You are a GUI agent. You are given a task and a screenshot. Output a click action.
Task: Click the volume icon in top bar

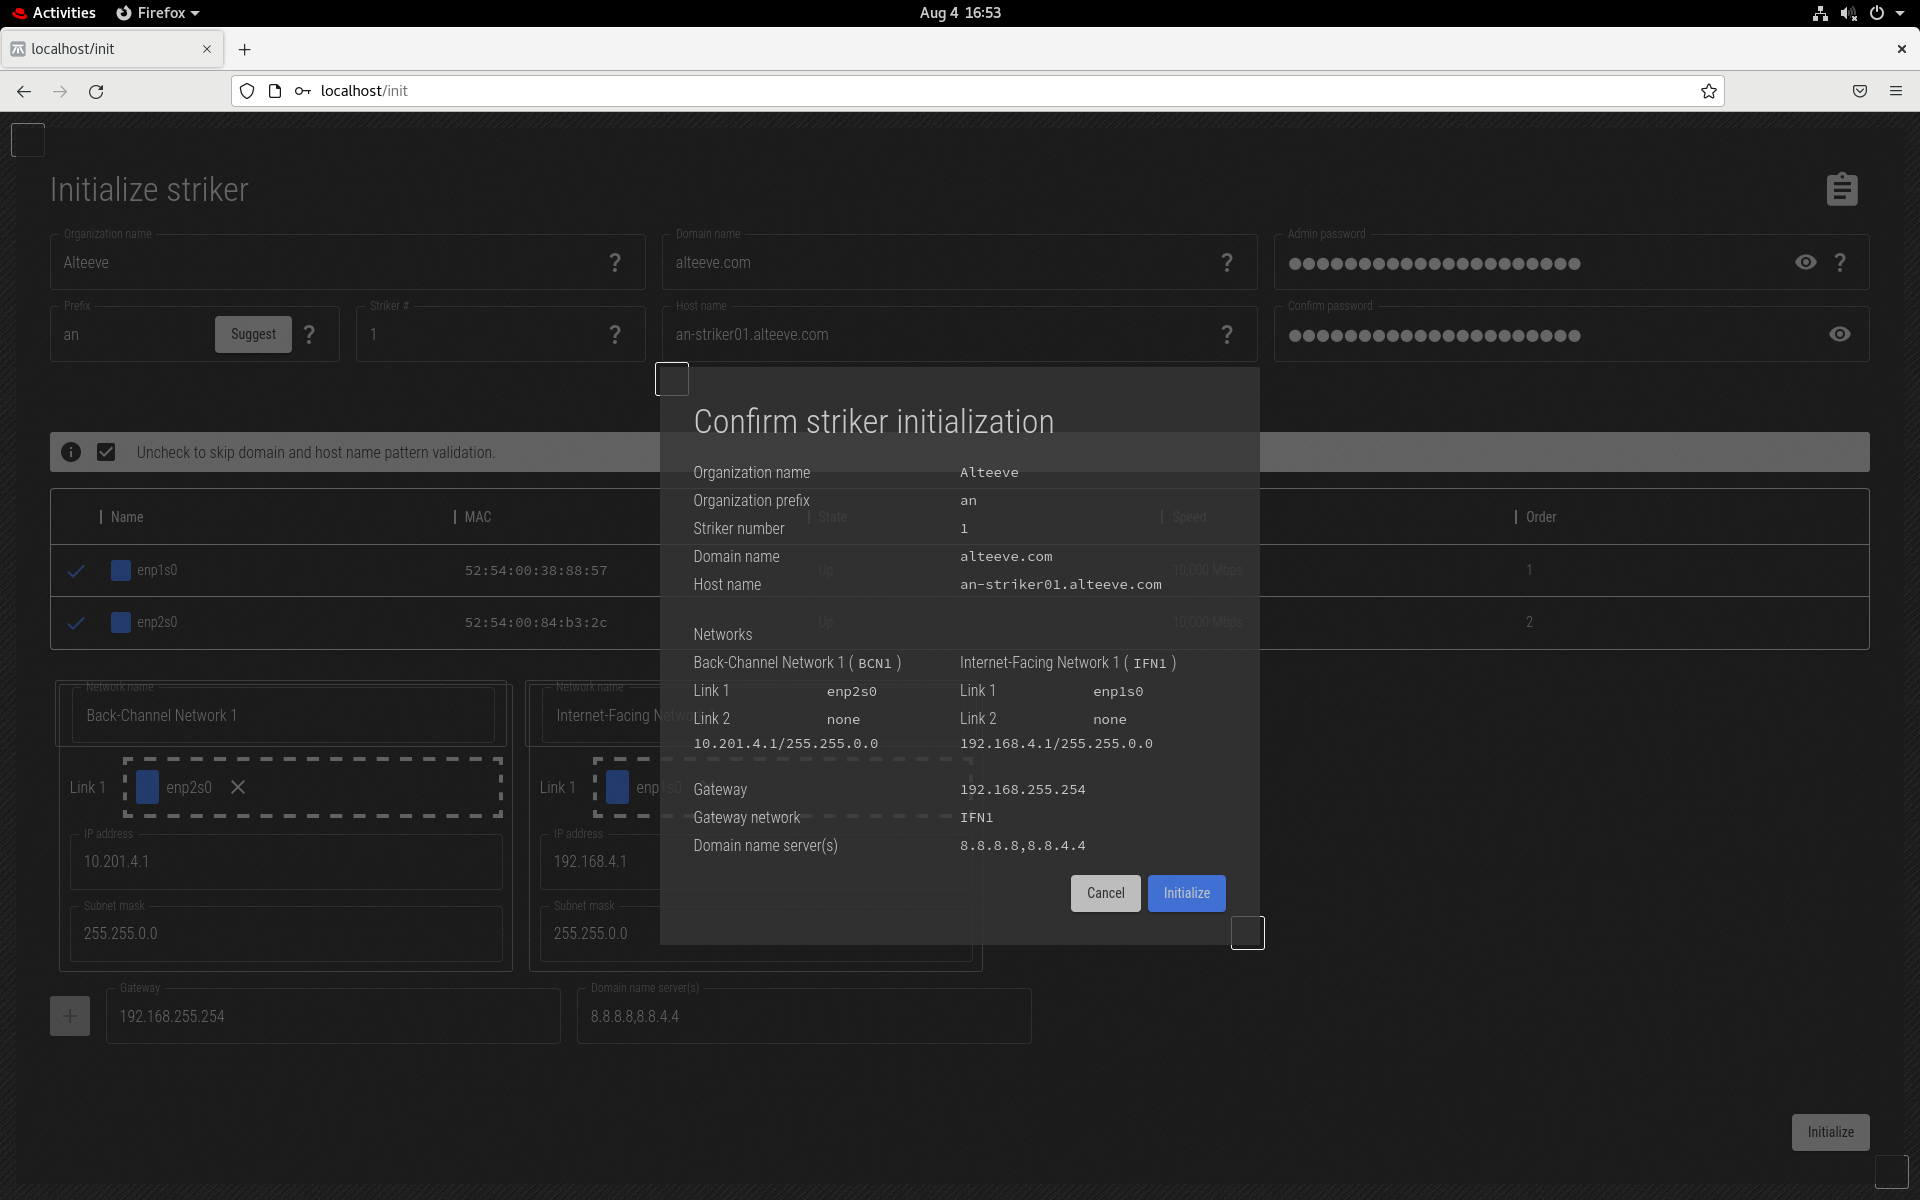(1848, 13)
